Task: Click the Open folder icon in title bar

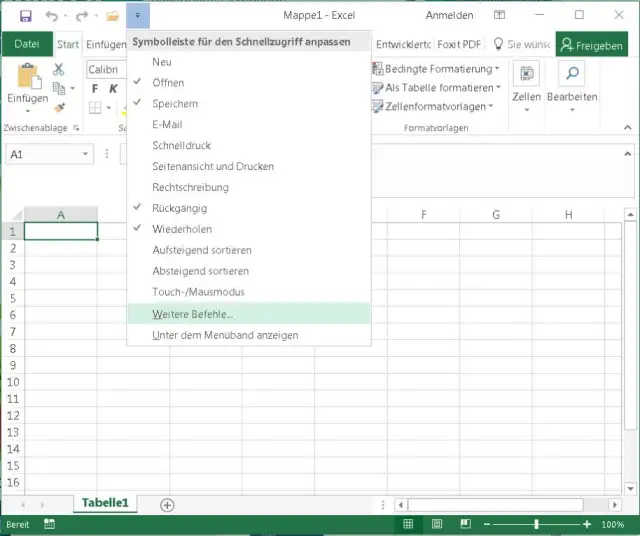Action: 112,16
